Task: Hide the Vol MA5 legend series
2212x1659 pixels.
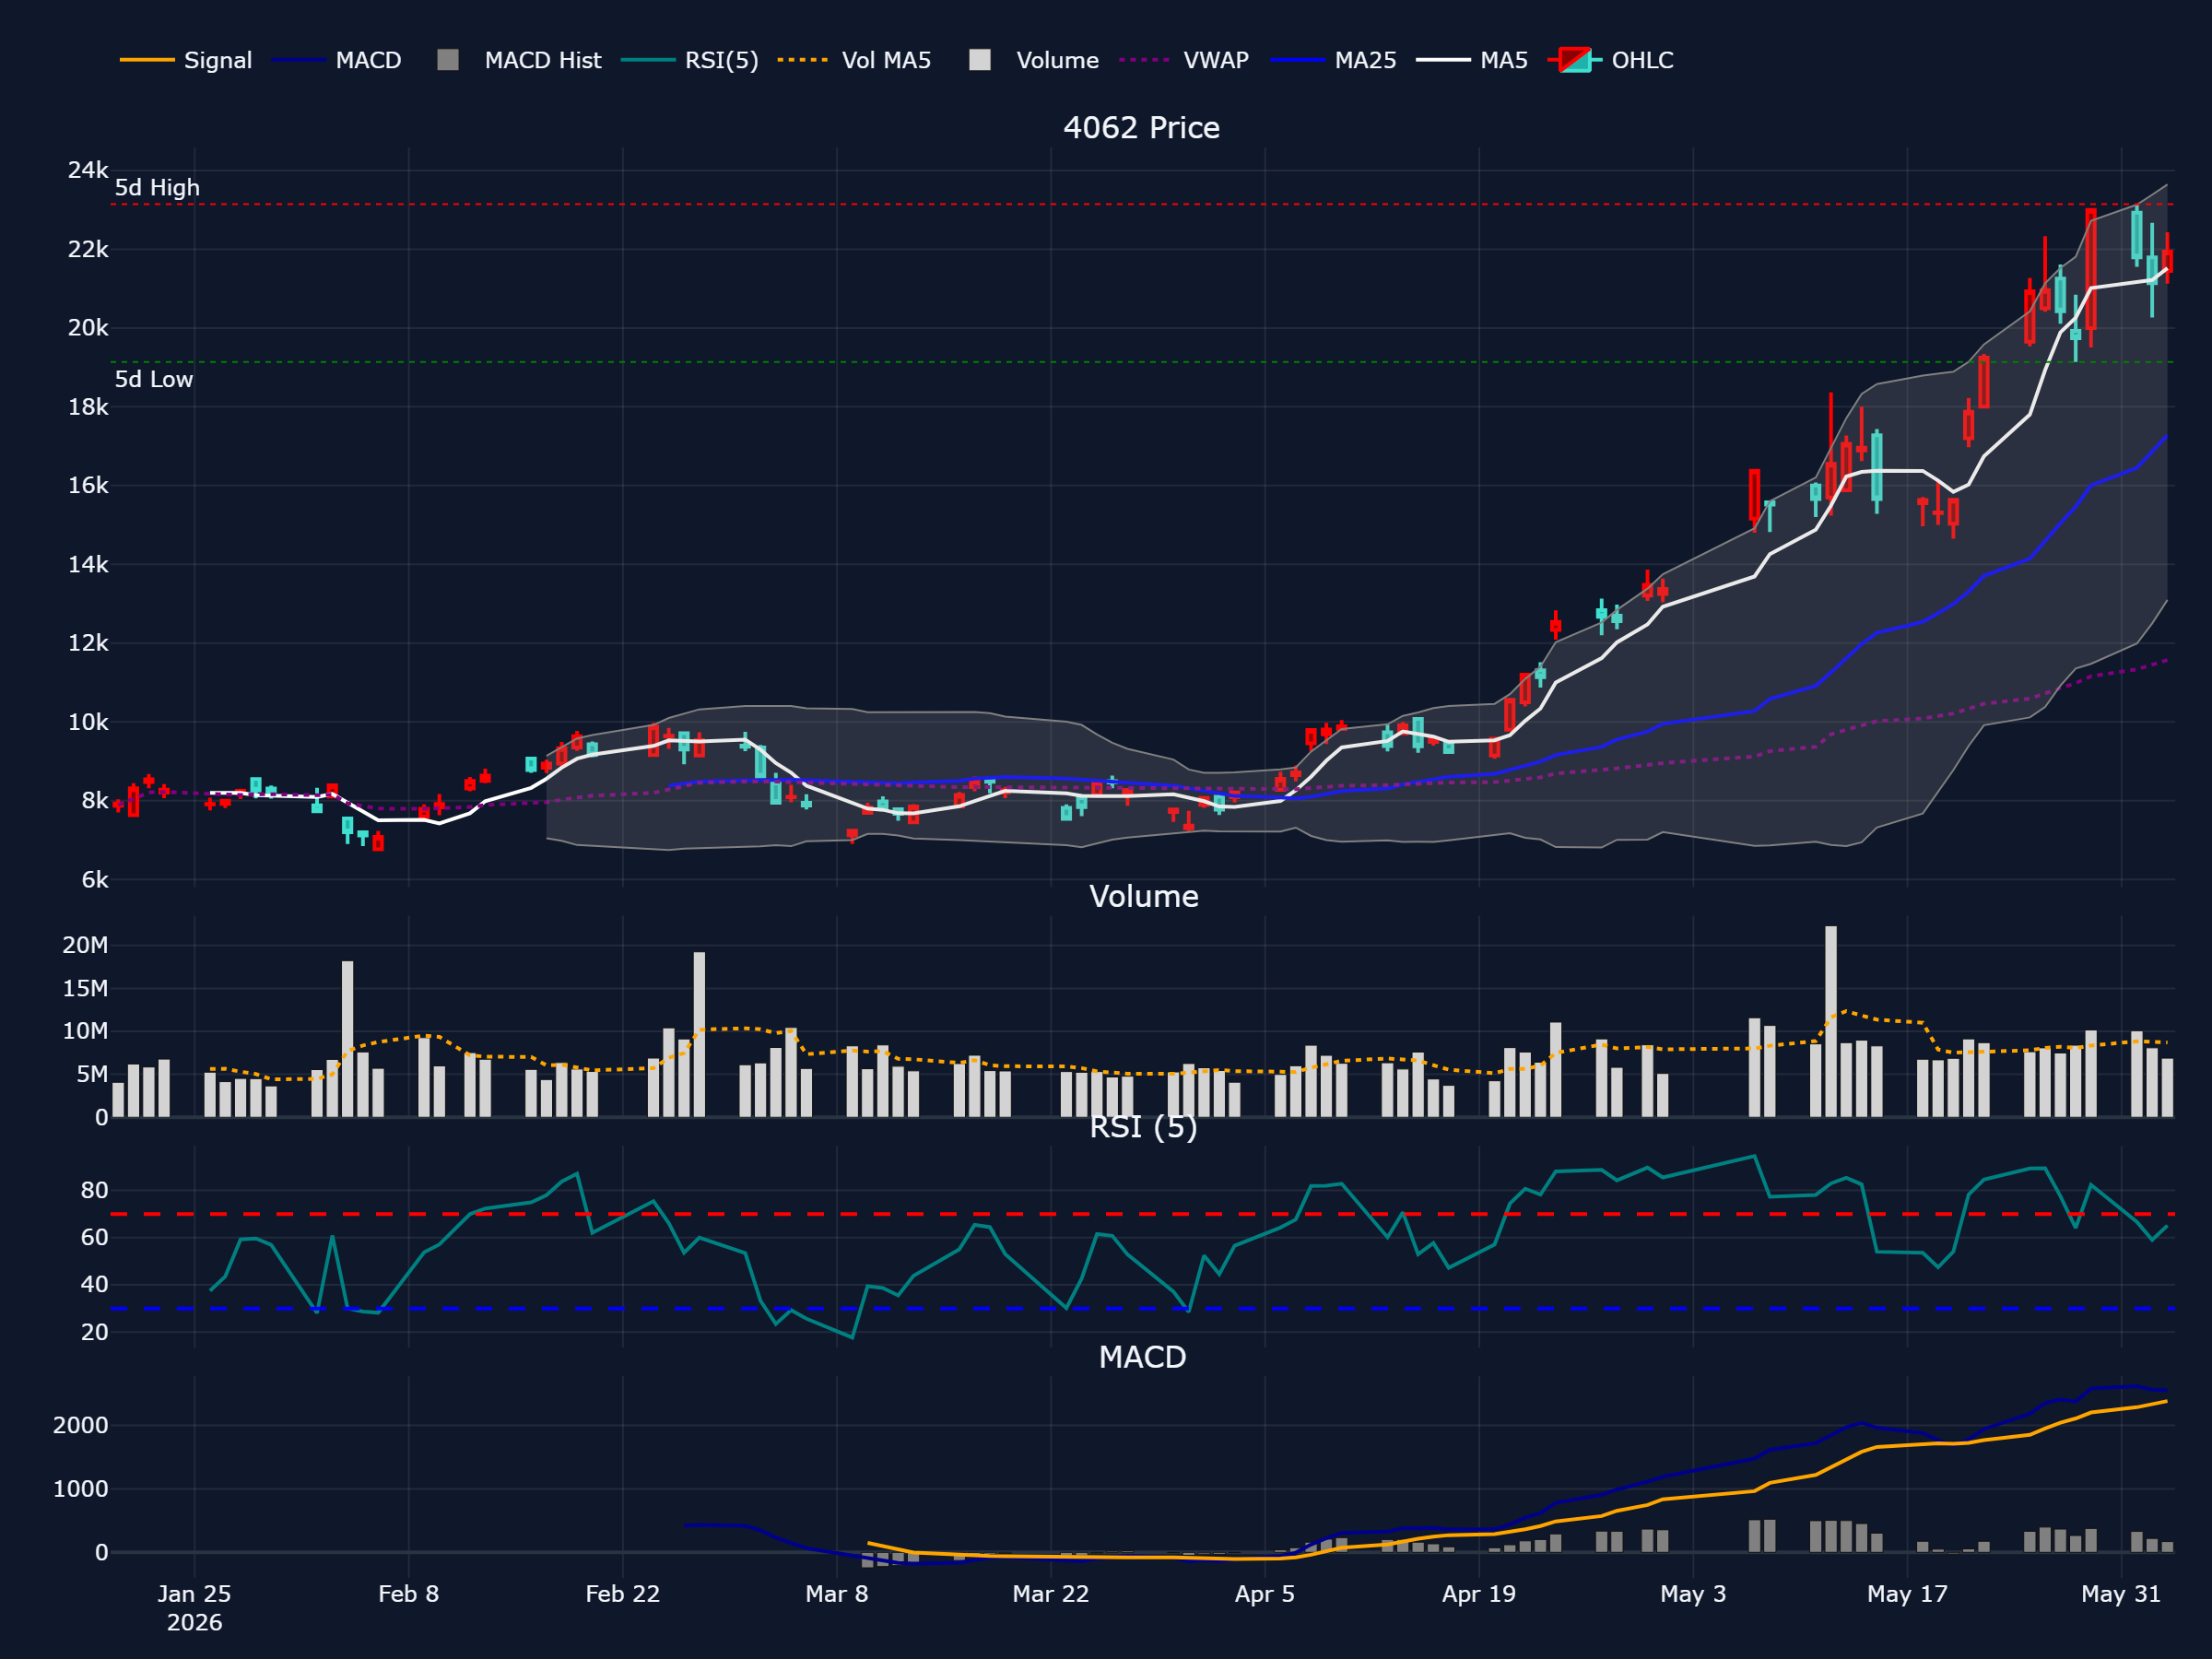Action: 854,60
